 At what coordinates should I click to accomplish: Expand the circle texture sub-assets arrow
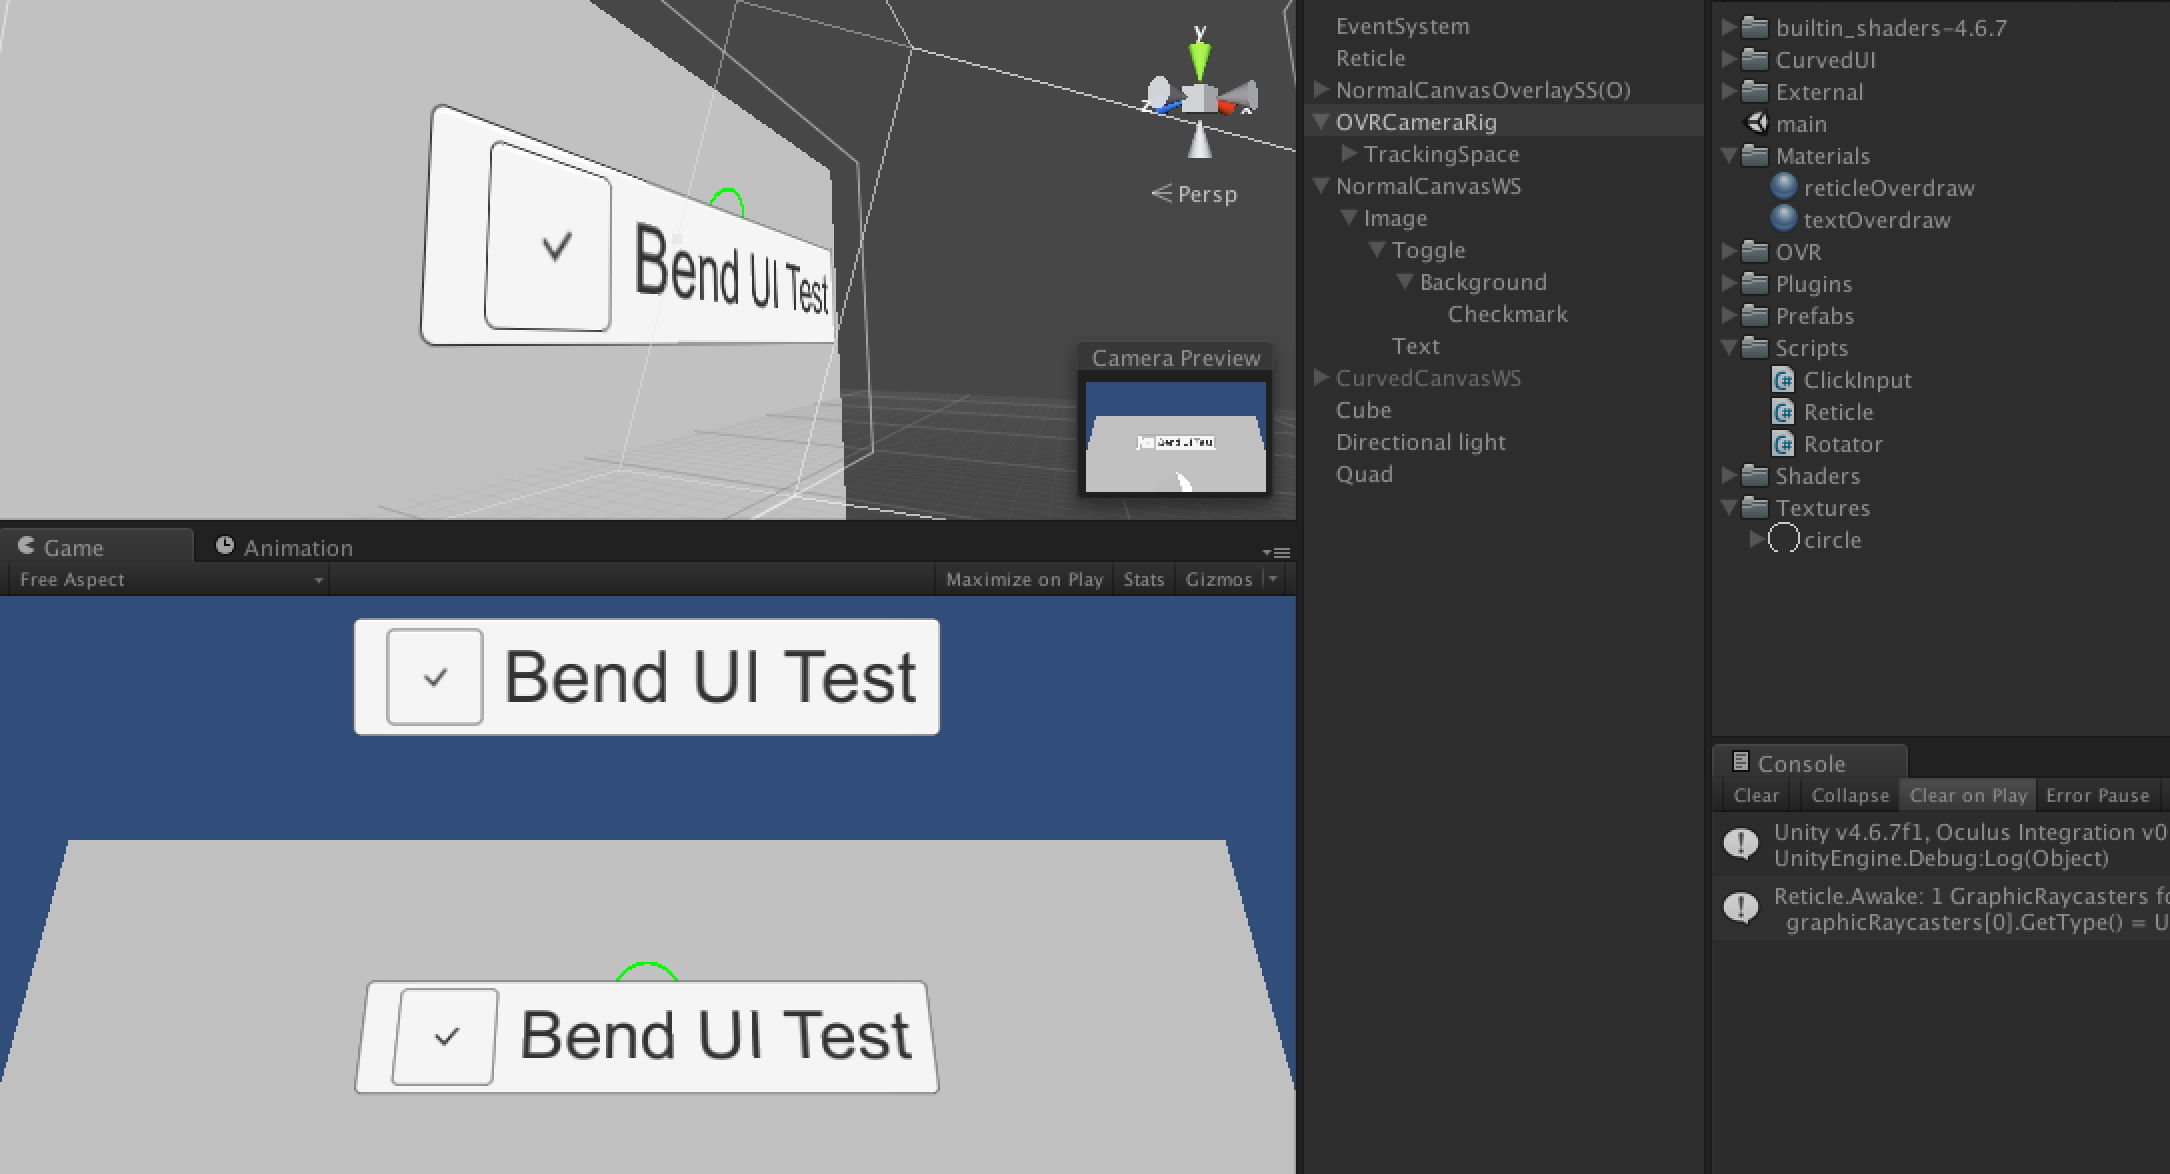(x=1756, y=539)
